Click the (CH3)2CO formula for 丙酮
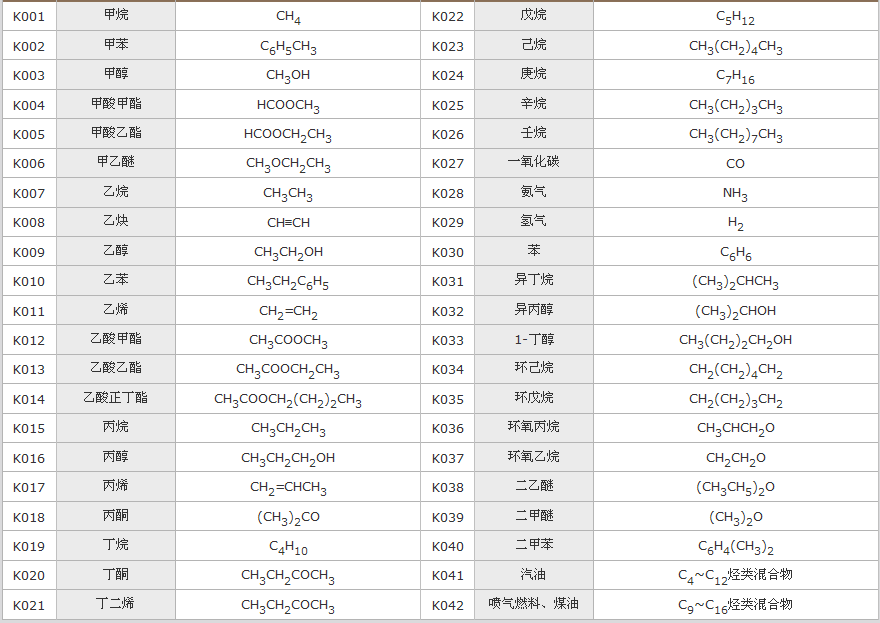Image resolution: width=880 pixels, height=623 pixels. pyautogui.click(x=288, y=517)
